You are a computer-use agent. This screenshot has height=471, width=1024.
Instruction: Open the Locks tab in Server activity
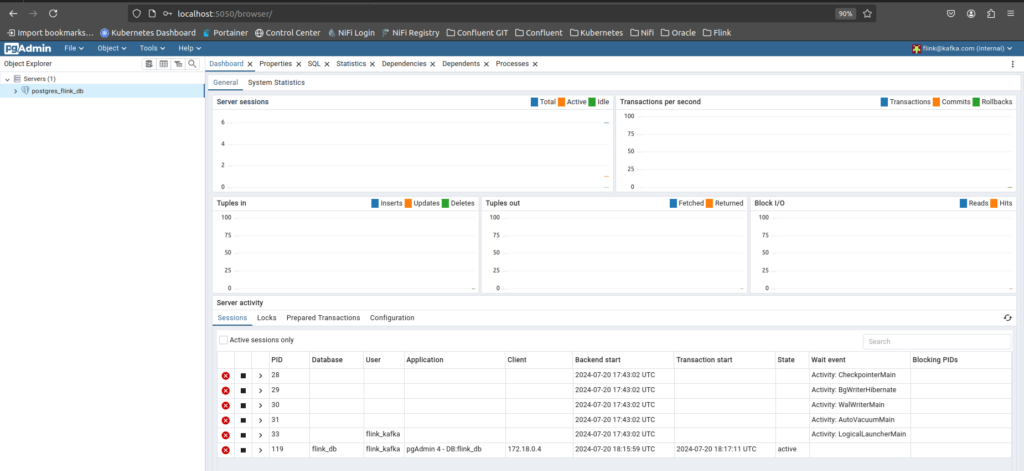[266, 318]
